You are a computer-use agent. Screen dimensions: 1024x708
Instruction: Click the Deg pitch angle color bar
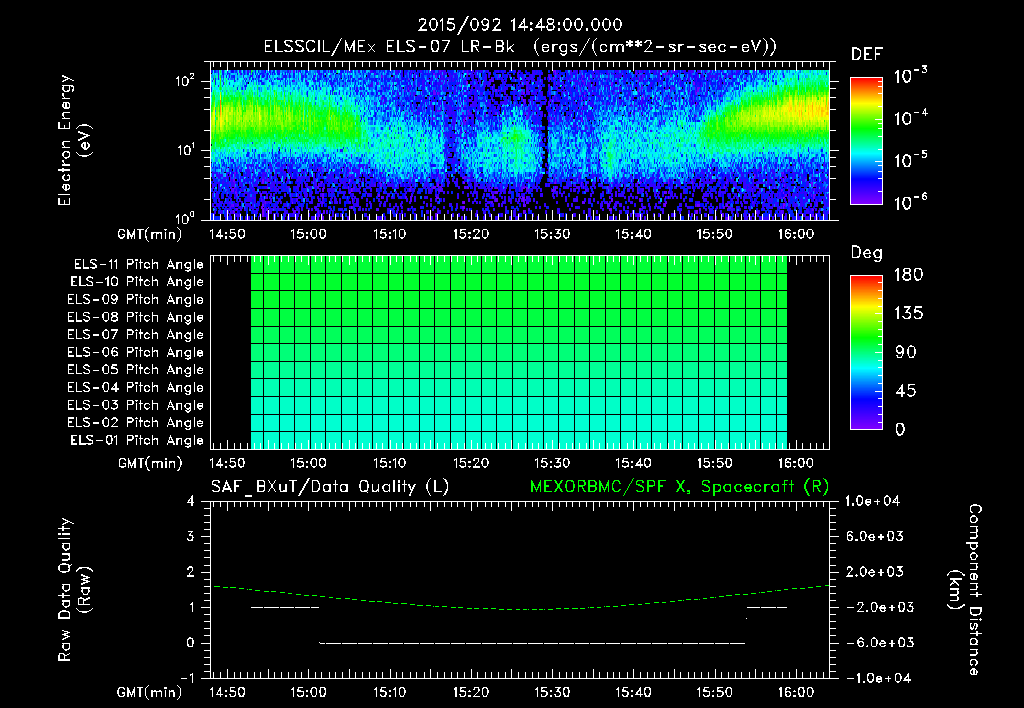pos(866,352)
